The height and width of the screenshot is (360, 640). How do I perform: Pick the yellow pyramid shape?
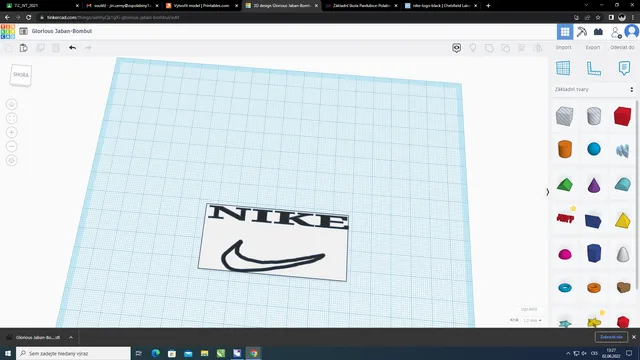pyautogui.click(x=622, y=220)
